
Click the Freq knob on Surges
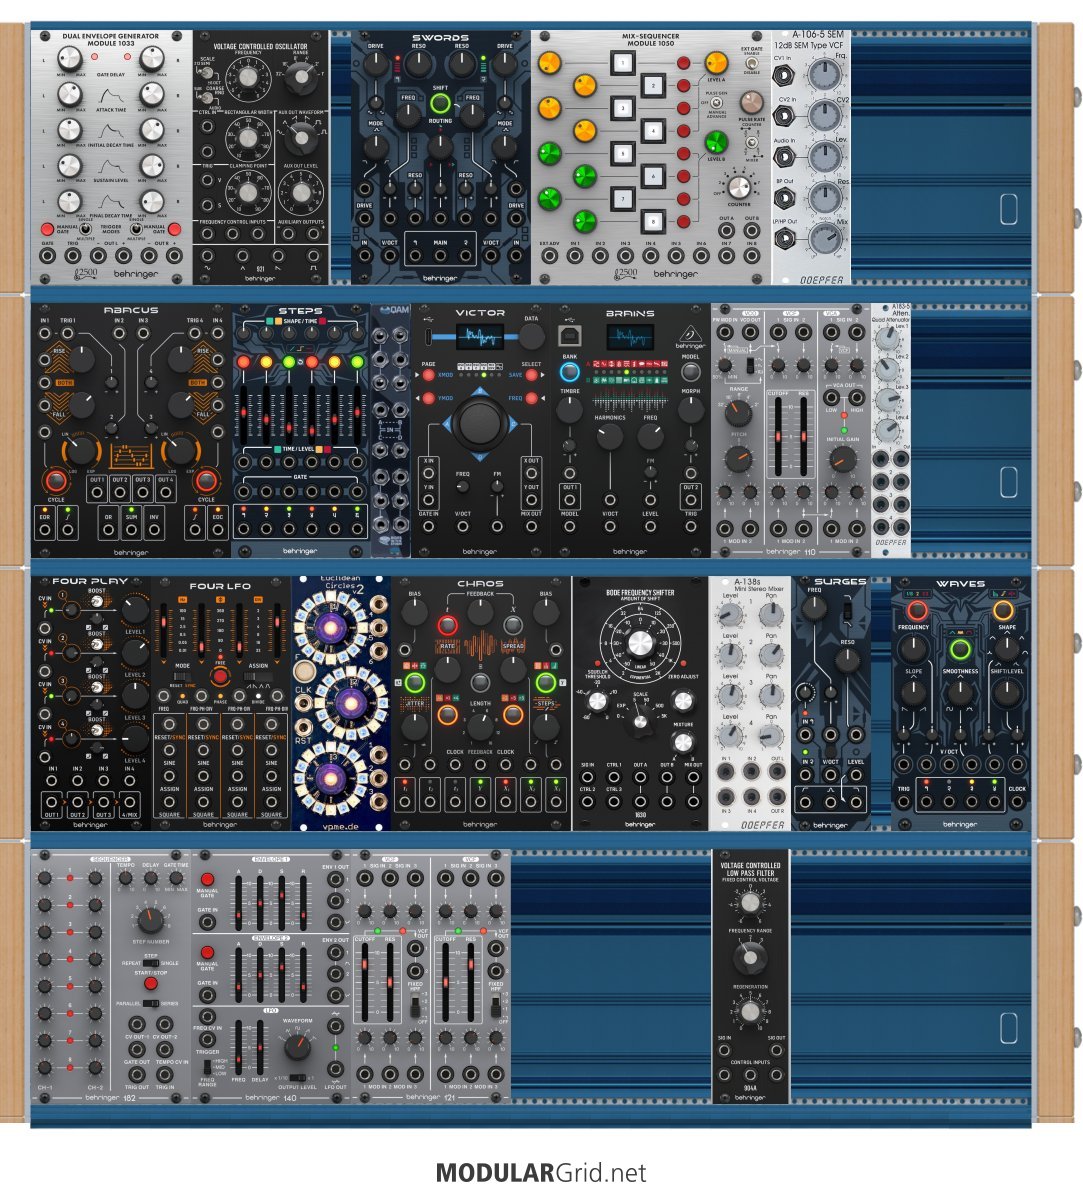tap(814, 608)
